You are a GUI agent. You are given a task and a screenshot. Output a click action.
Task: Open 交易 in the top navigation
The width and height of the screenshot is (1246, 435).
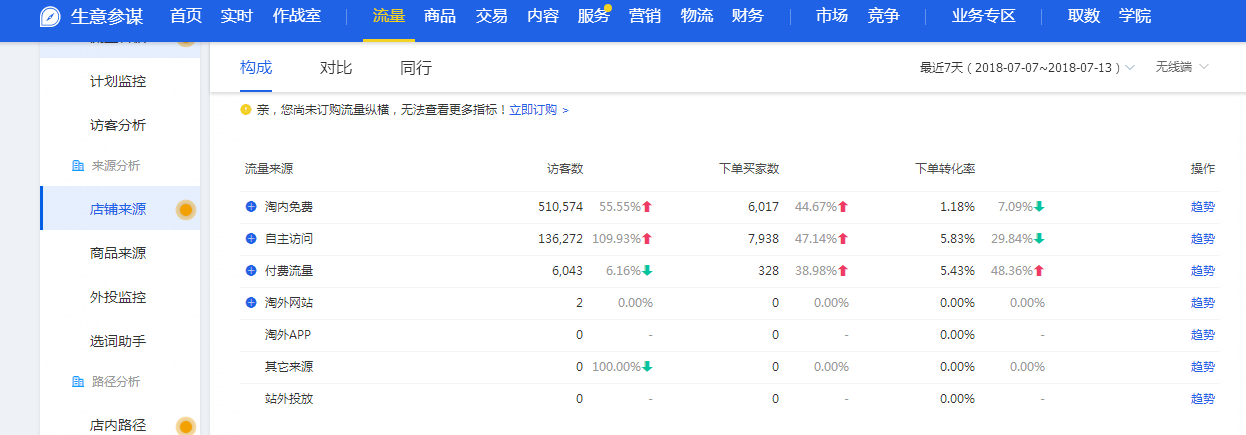point(491,16)
